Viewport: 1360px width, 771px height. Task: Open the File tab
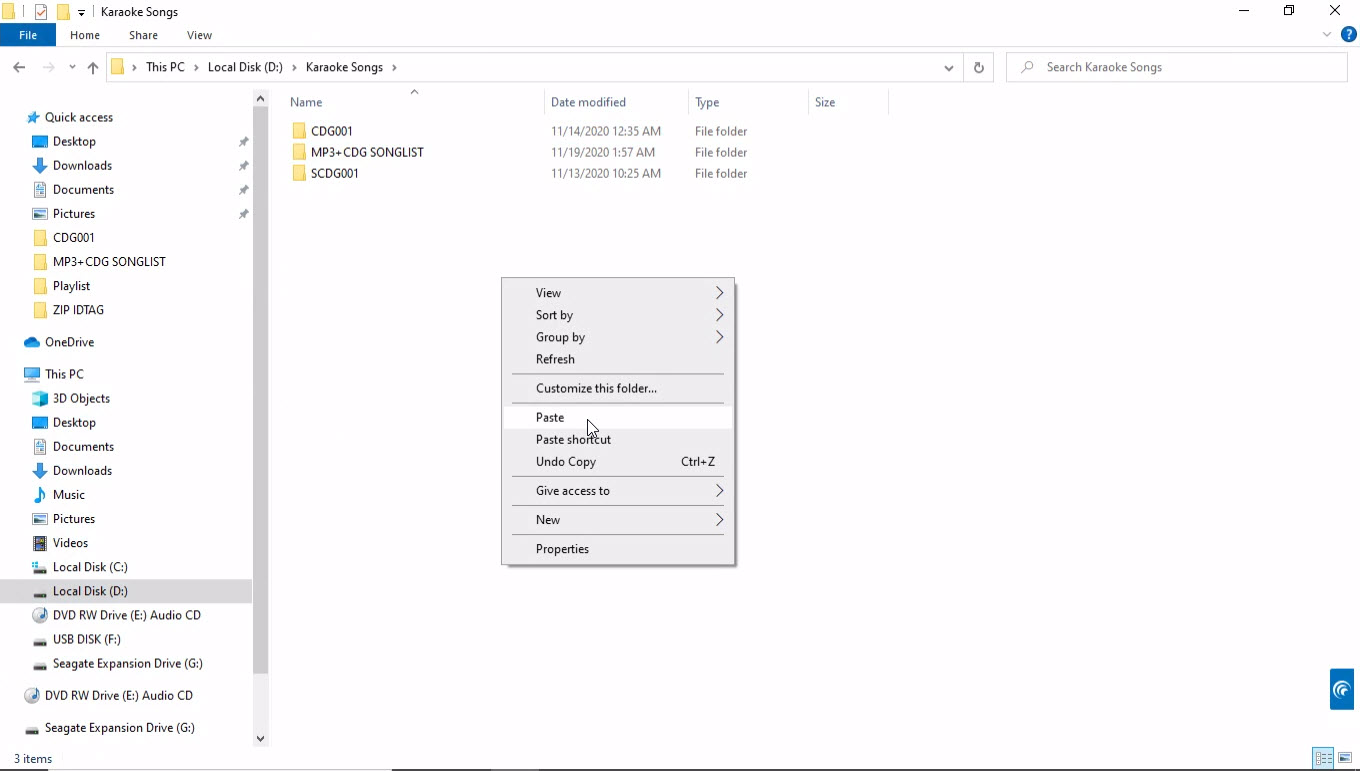(28, 35)
